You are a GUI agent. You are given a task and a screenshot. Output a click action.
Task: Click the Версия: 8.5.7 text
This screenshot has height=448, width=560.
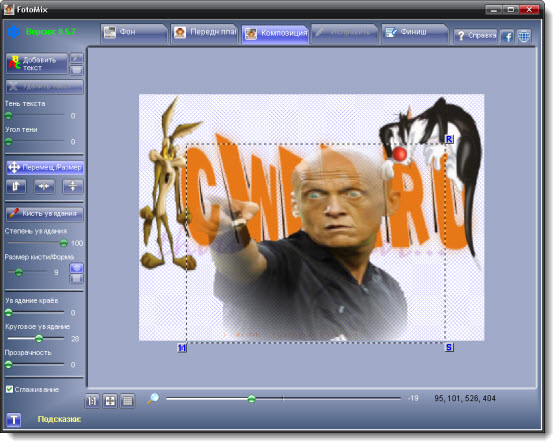coord(51,32)
